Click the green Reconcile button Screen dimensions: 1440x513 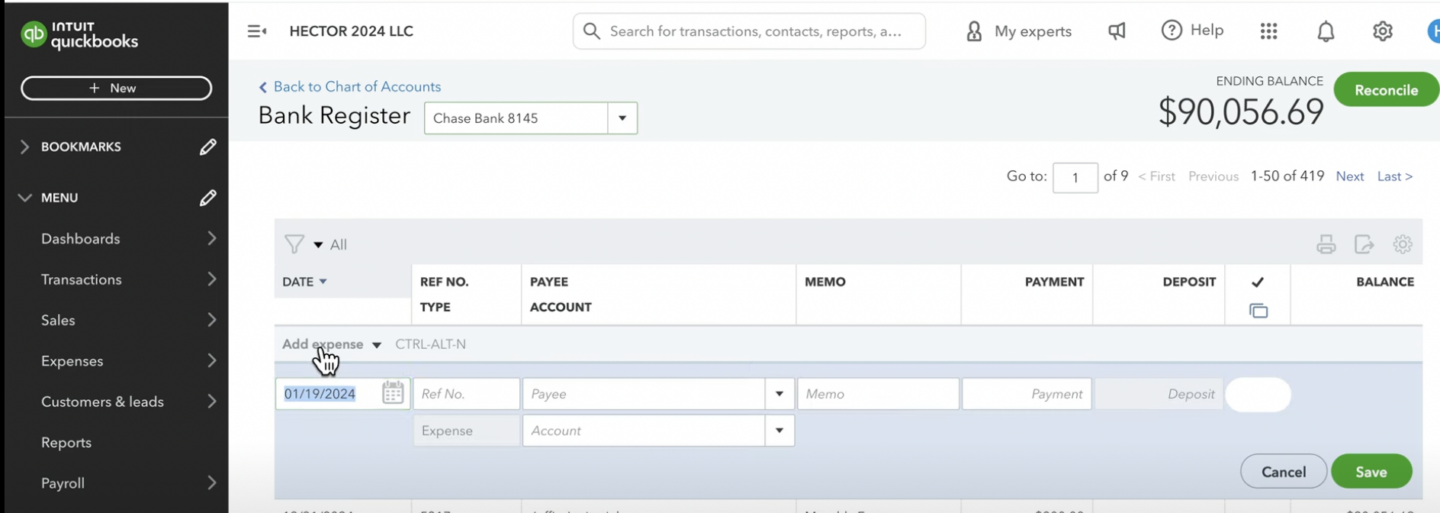[x=1385, y=90]
